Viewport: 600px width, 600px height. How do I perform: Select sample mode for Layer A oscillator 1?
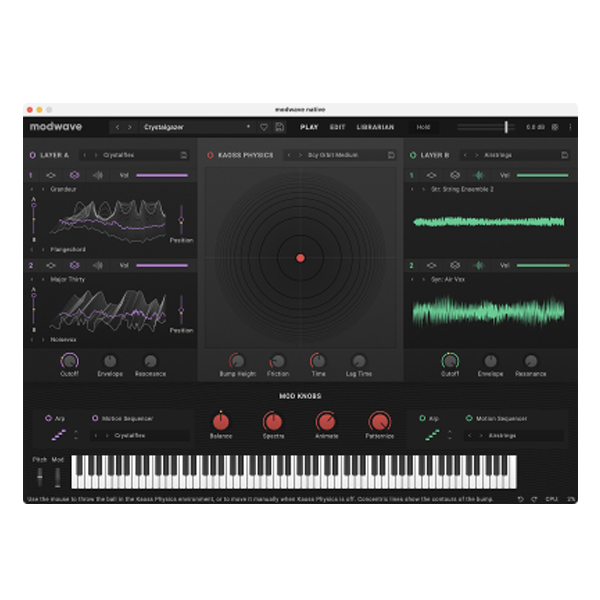click(x=98, y=175)
